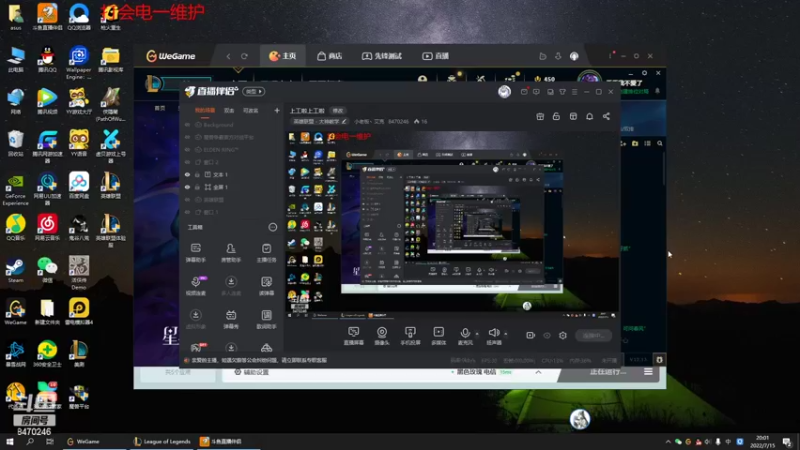Screen dimensions: 800x450
Task: Open the 虚拟形象 tool in the toolbox
Action: click(x=195, y=319)
